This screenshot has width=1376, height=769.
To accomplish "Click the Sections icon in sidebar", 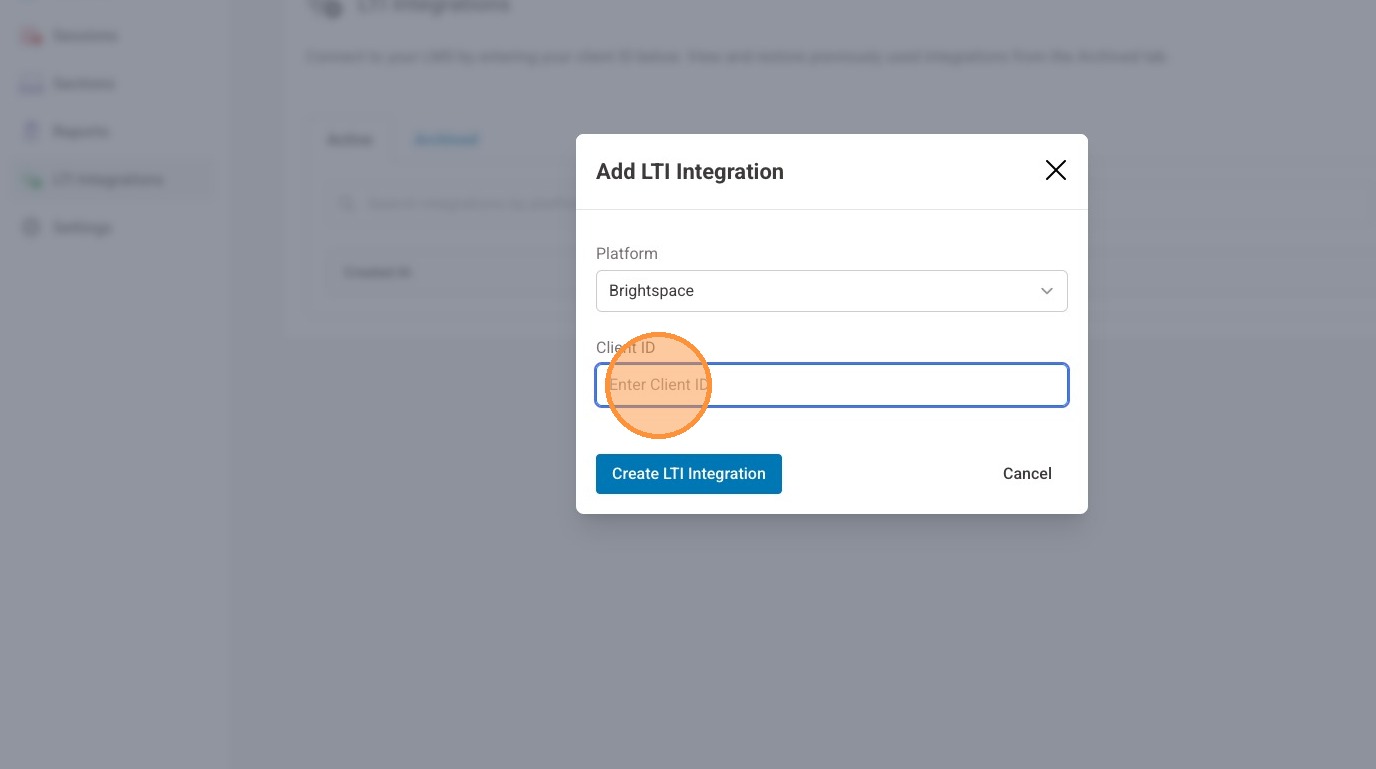I will 32,85.
